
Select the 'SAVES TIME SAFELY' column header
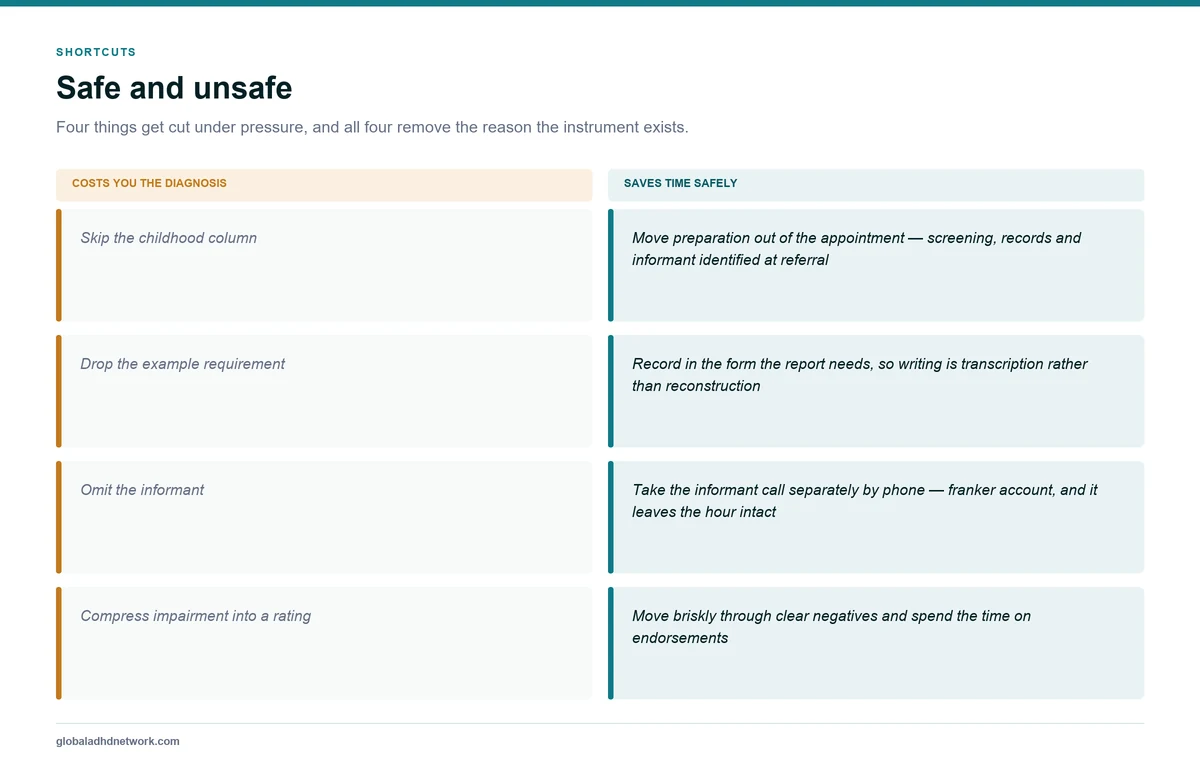pos(876,185)
